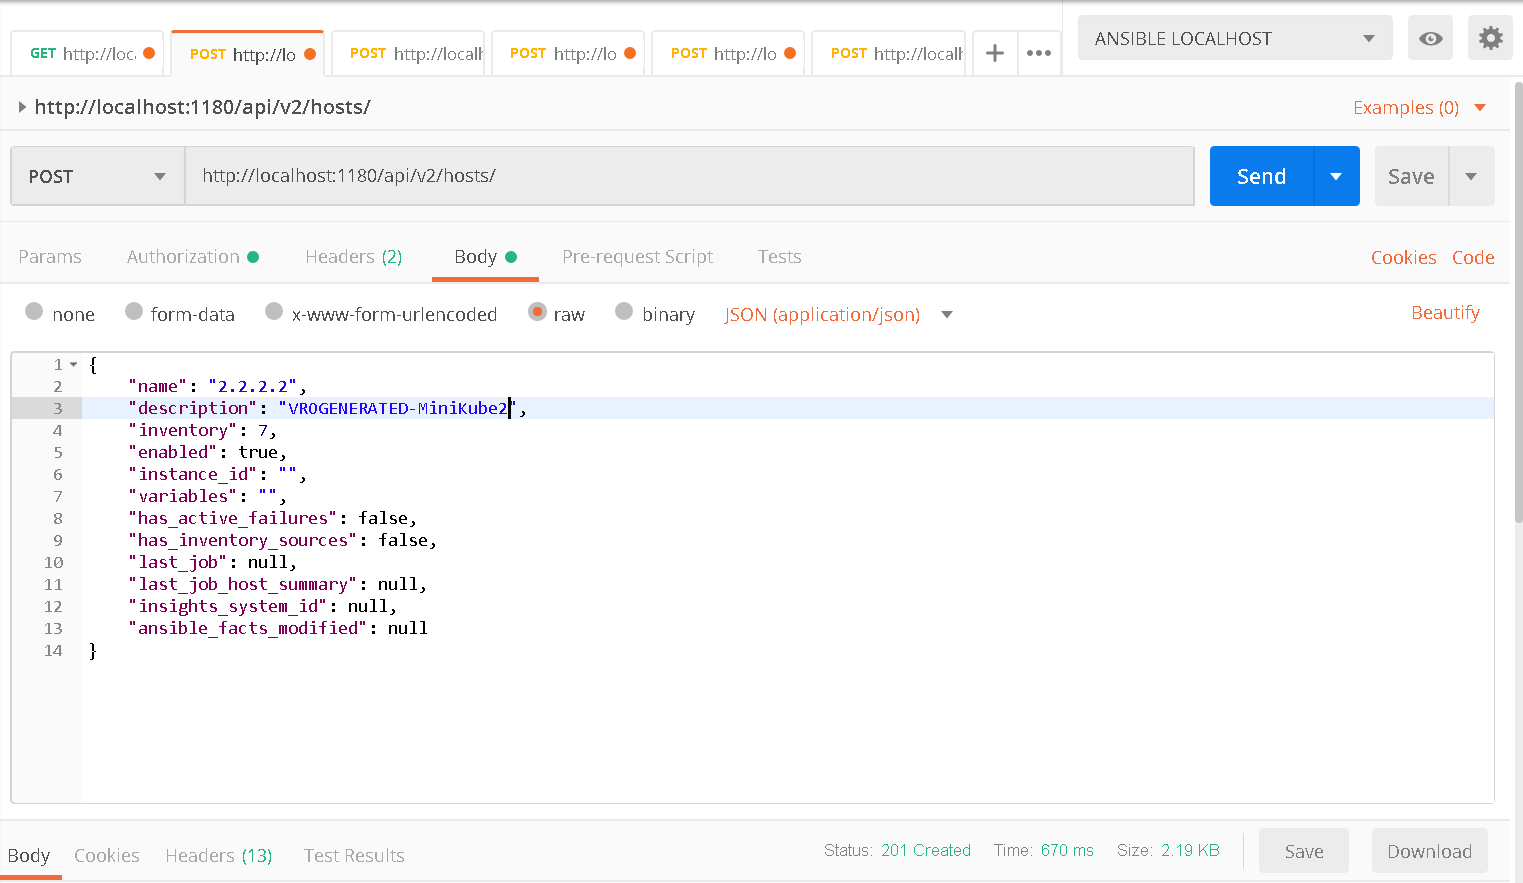Select the none body type radio
This screenshot has width=1523, height=883.
click(x=34, y=311)
